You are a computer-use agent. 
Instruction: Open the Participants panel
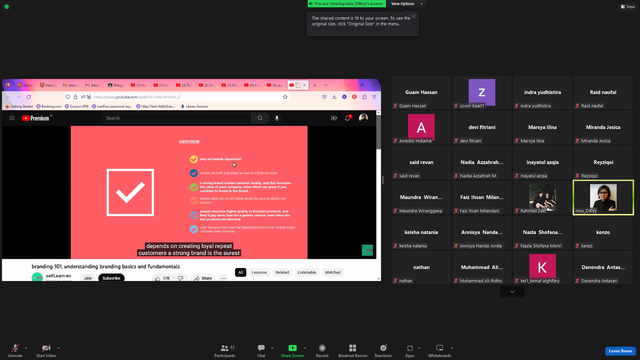225,350
